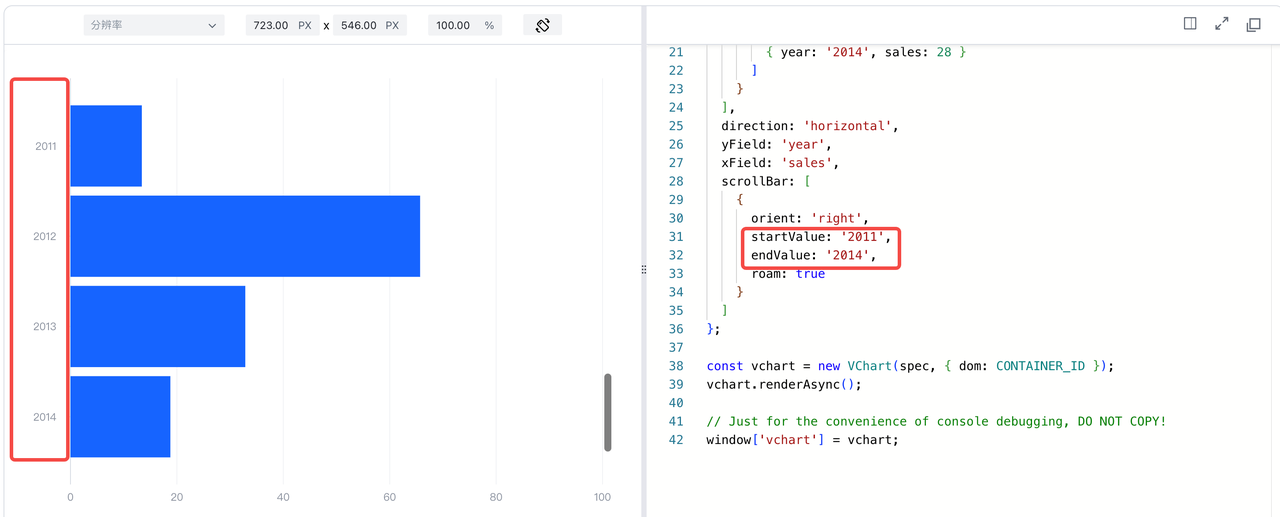Click the "const vchart = new VChart" line
Screen dimensions: 1280x517
(910, 366)
